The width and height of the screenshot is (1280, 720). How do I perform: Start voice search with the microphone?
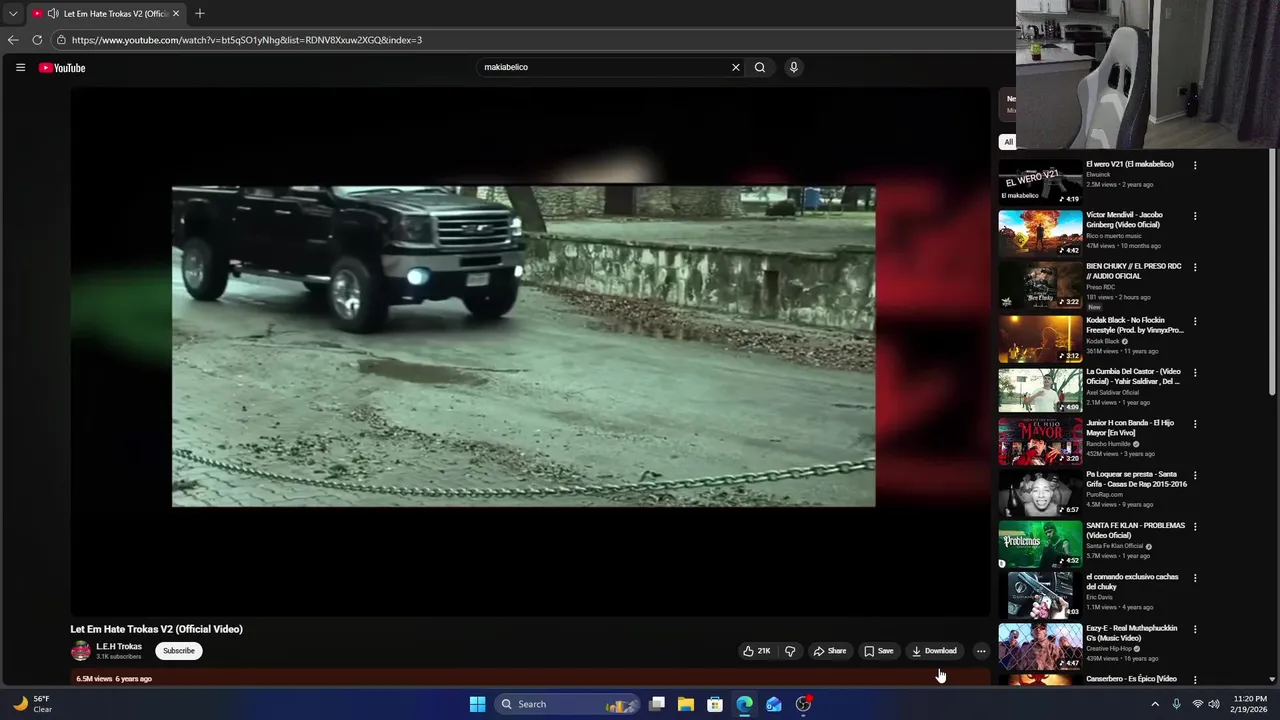click(794, 67)
